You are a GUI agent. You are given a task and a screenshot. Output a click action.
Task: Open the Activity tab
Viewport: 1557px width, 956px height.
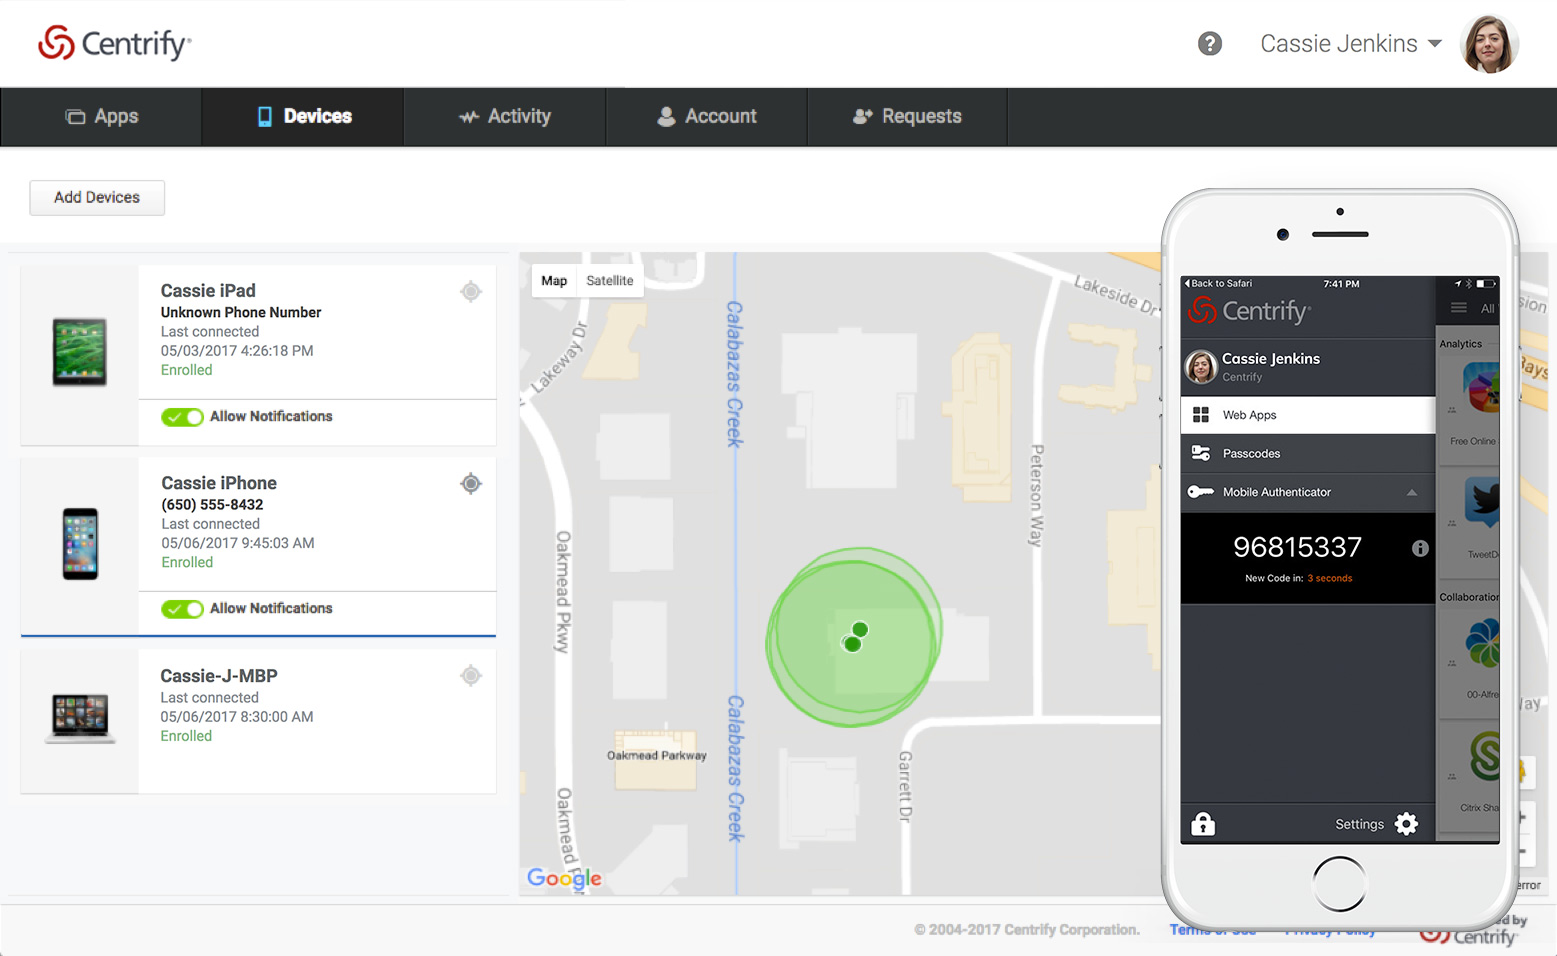pos(505,116)
